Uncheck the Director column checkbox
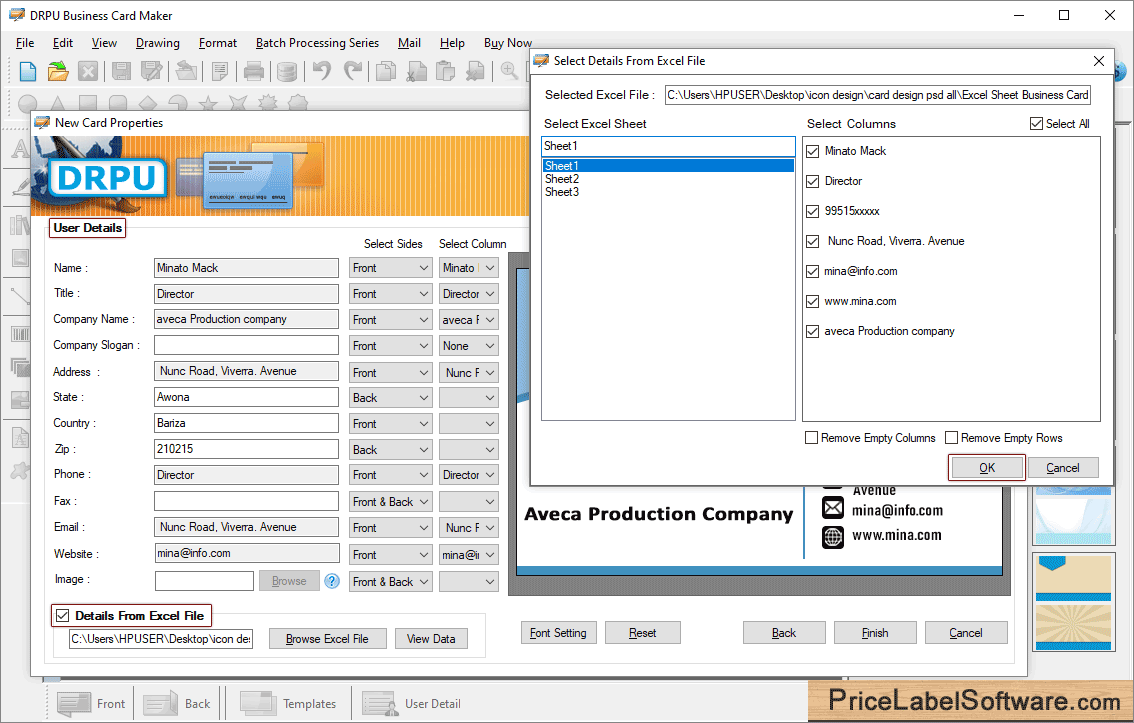Viewport: 1134px width, 723px height. (812, 181)
